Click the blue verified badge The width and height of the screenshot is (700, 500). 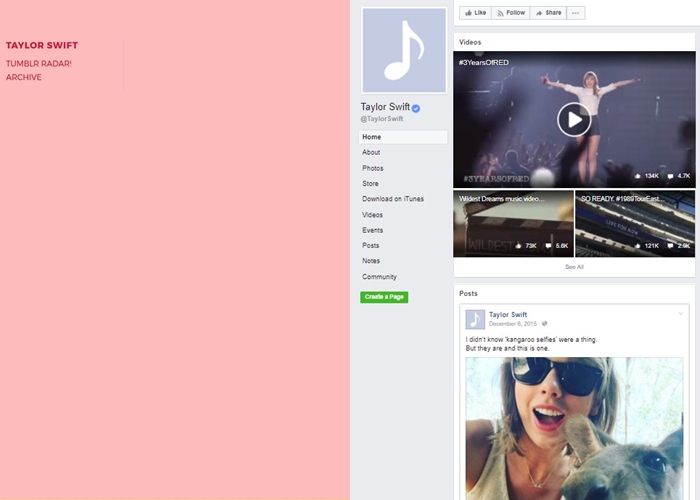click(x=416, y=107)
